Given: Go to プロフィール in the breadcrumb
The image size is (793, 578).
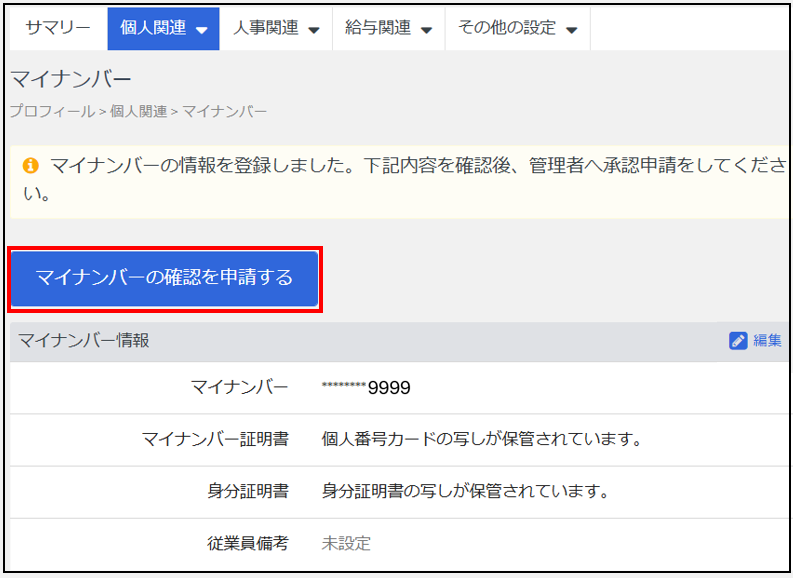Looking at the screenshot, I should 52,111.
